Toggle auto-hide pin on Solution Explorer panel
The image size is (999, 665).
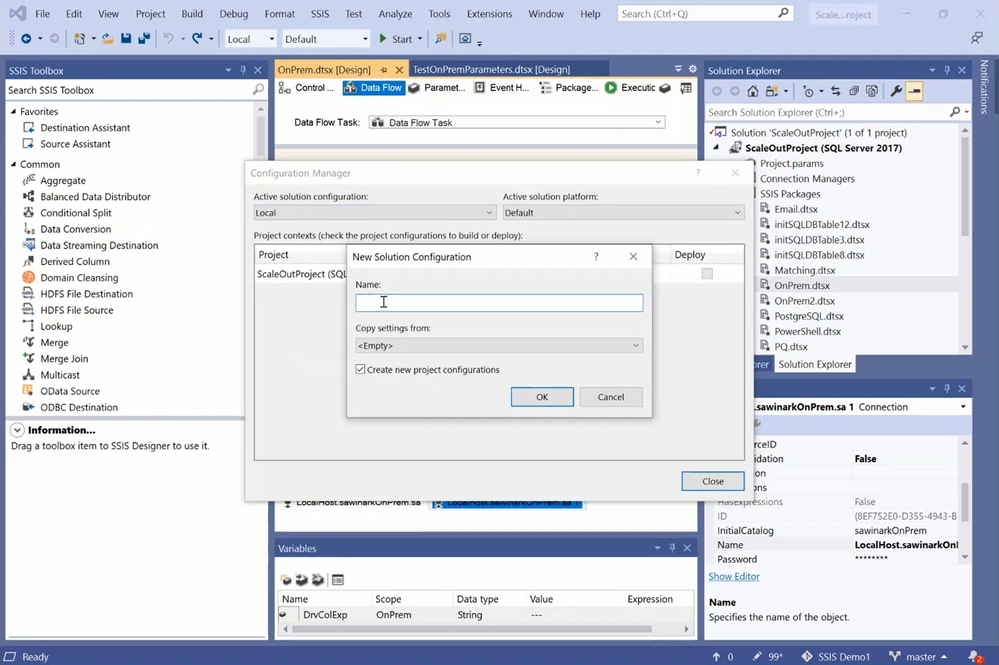tap(947, 70)
